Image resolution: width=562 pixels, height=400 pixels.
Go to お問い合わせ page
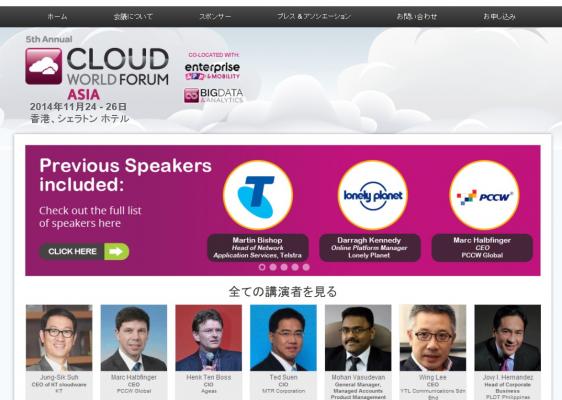click(416, 16)
